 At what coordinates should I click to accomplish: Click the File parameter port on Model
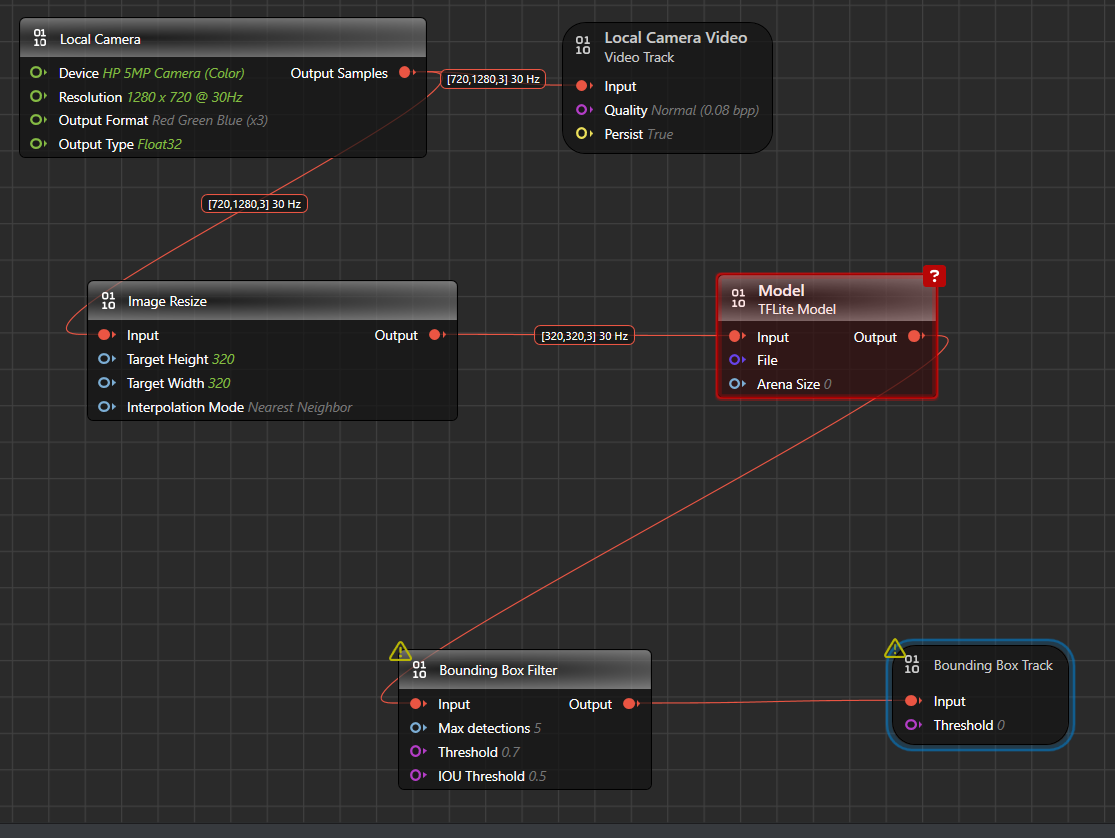(737, 360)
